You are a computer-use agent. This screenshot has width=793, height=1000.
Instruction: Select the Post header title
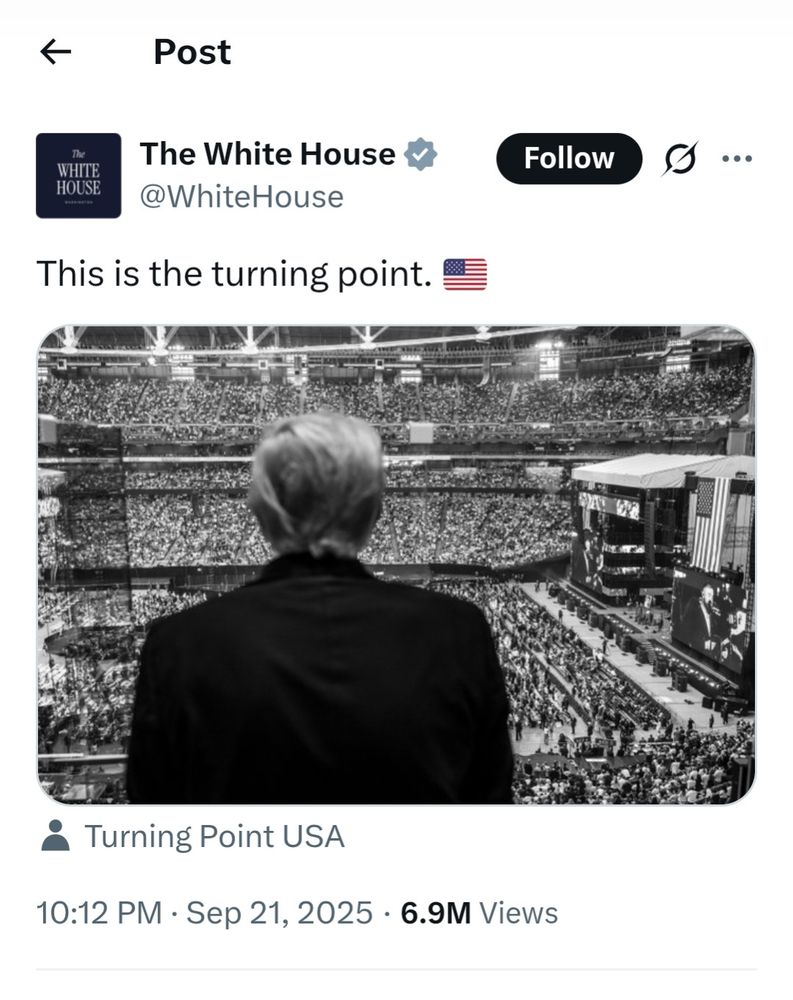coord(190,52)
